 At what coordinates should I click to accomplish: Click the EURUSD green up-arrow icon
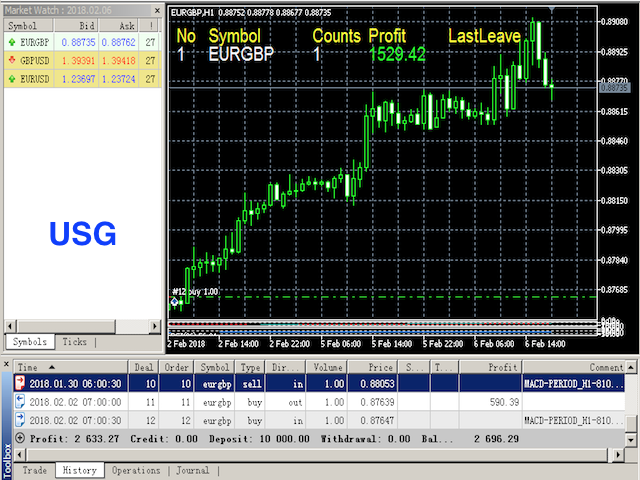pyautogui.click(x=12, y=78)
